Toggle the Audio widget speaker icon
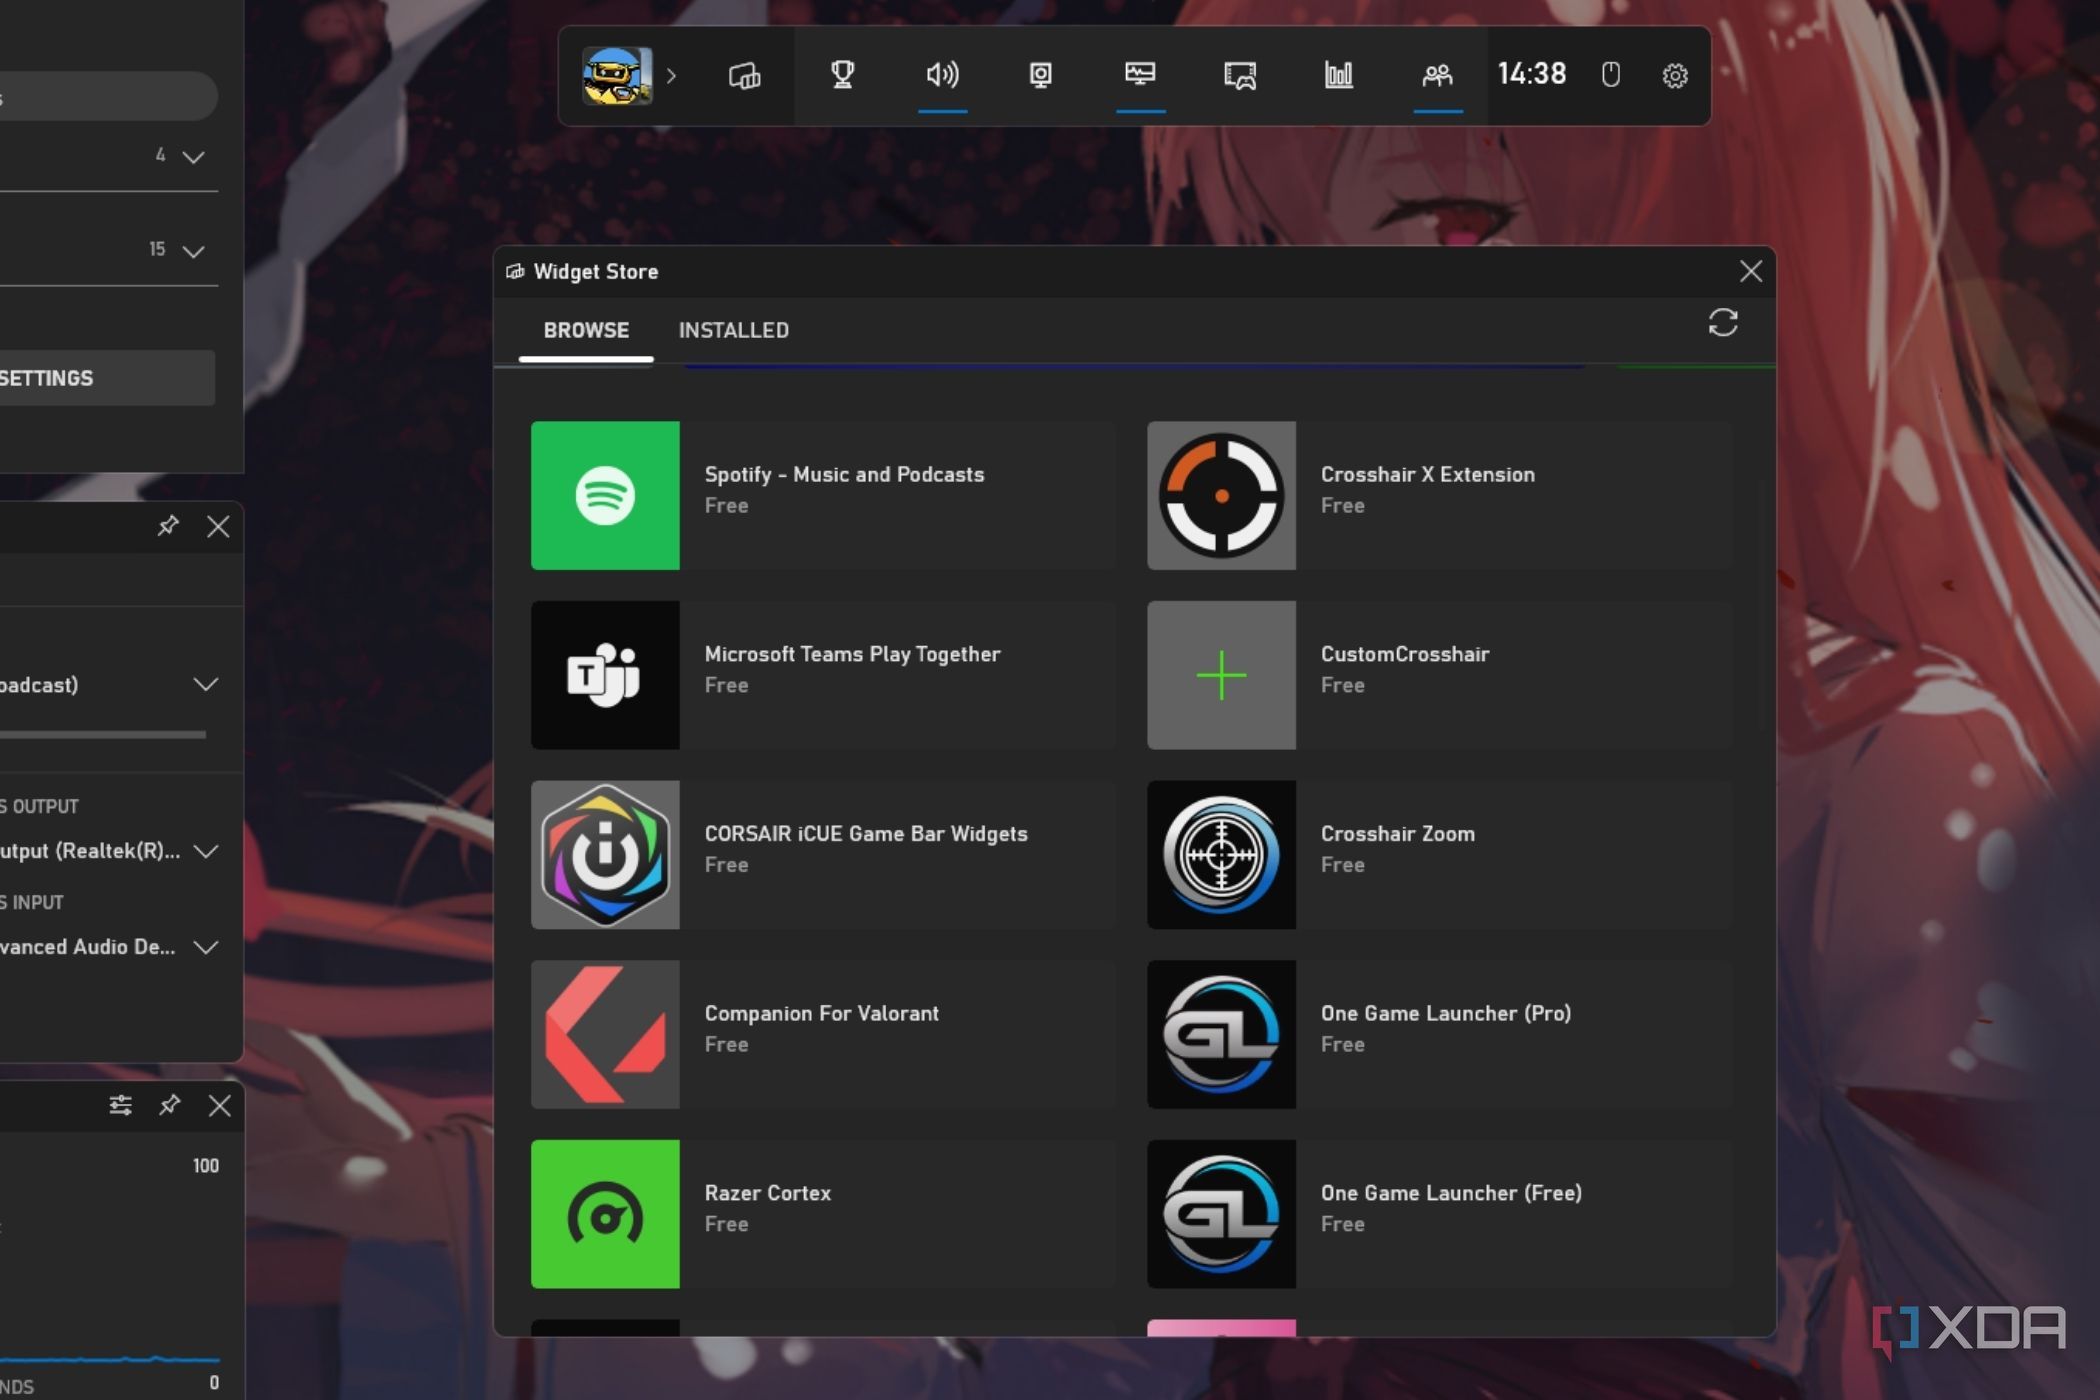The image size is (2100, 1400). [x=942, y=75]
